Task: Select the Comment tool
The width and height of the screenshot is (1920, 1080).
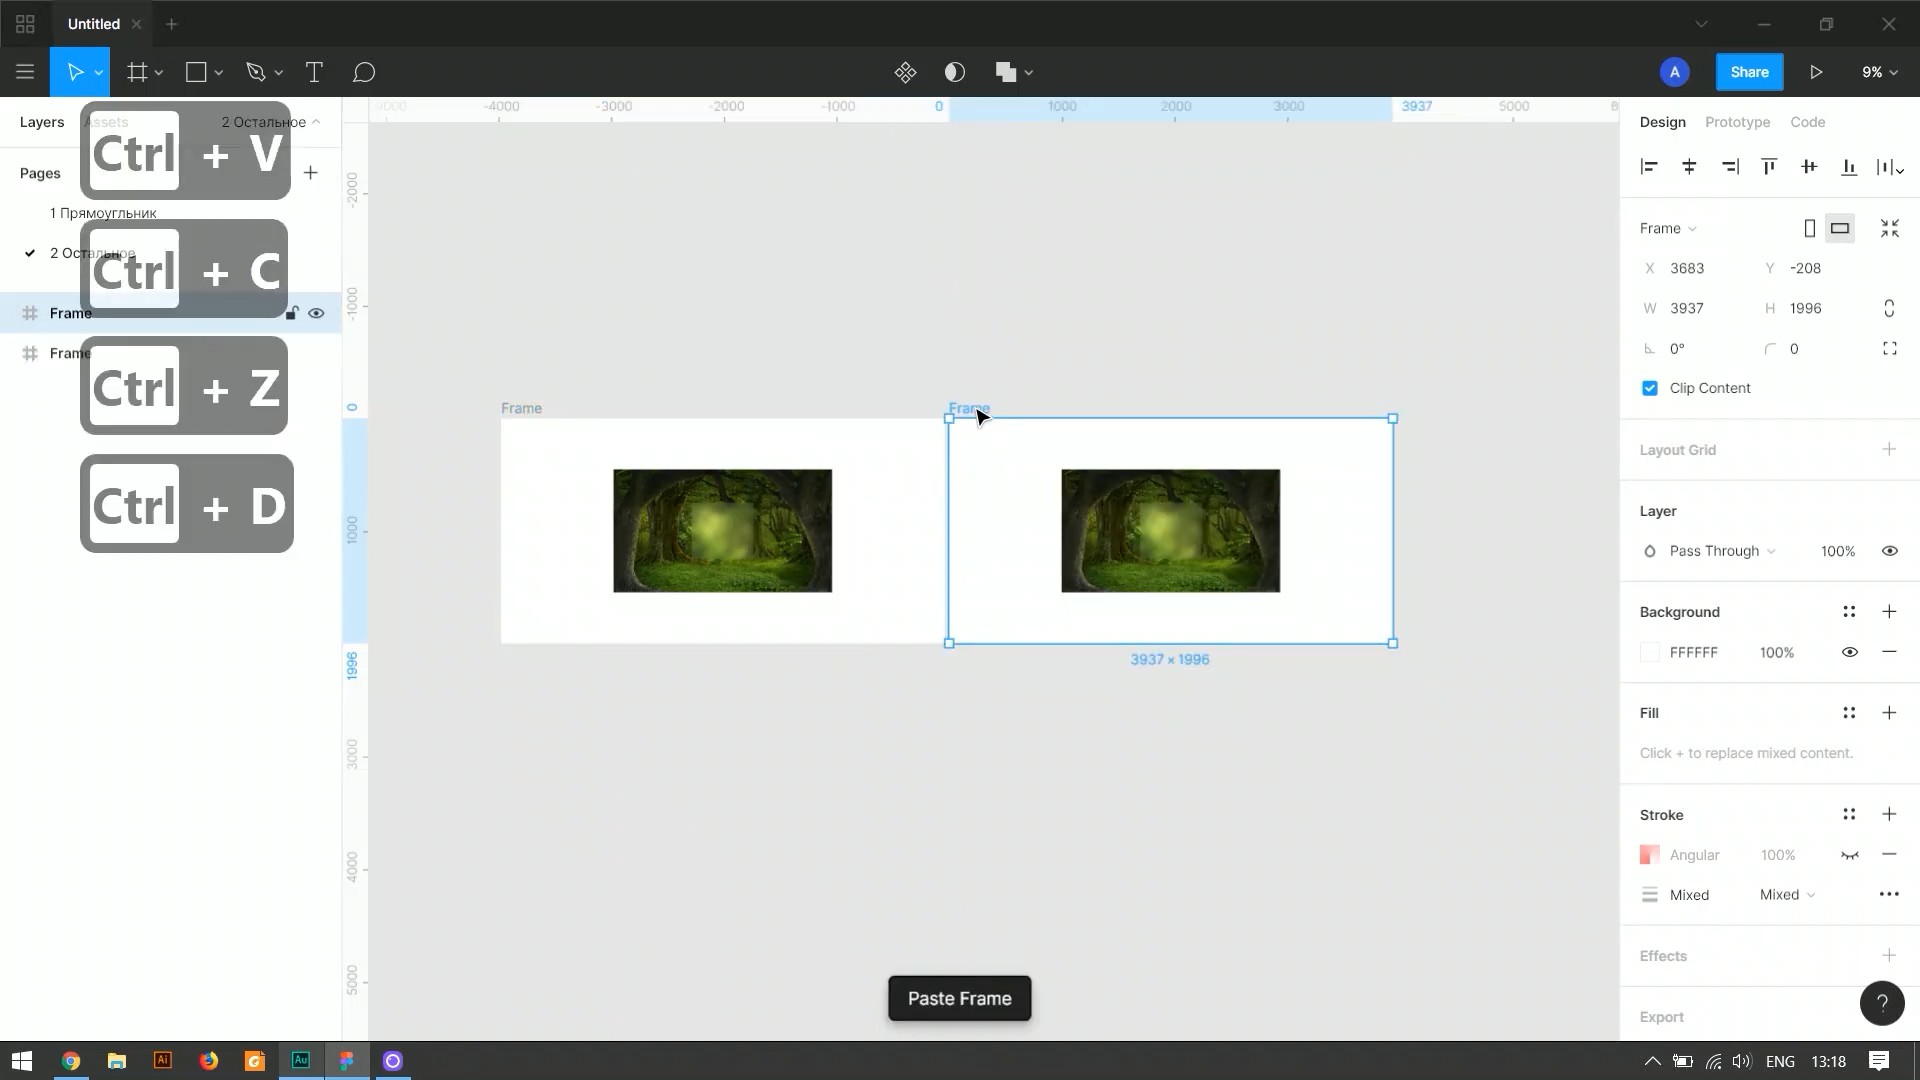Action: click(x=364, y=72)
